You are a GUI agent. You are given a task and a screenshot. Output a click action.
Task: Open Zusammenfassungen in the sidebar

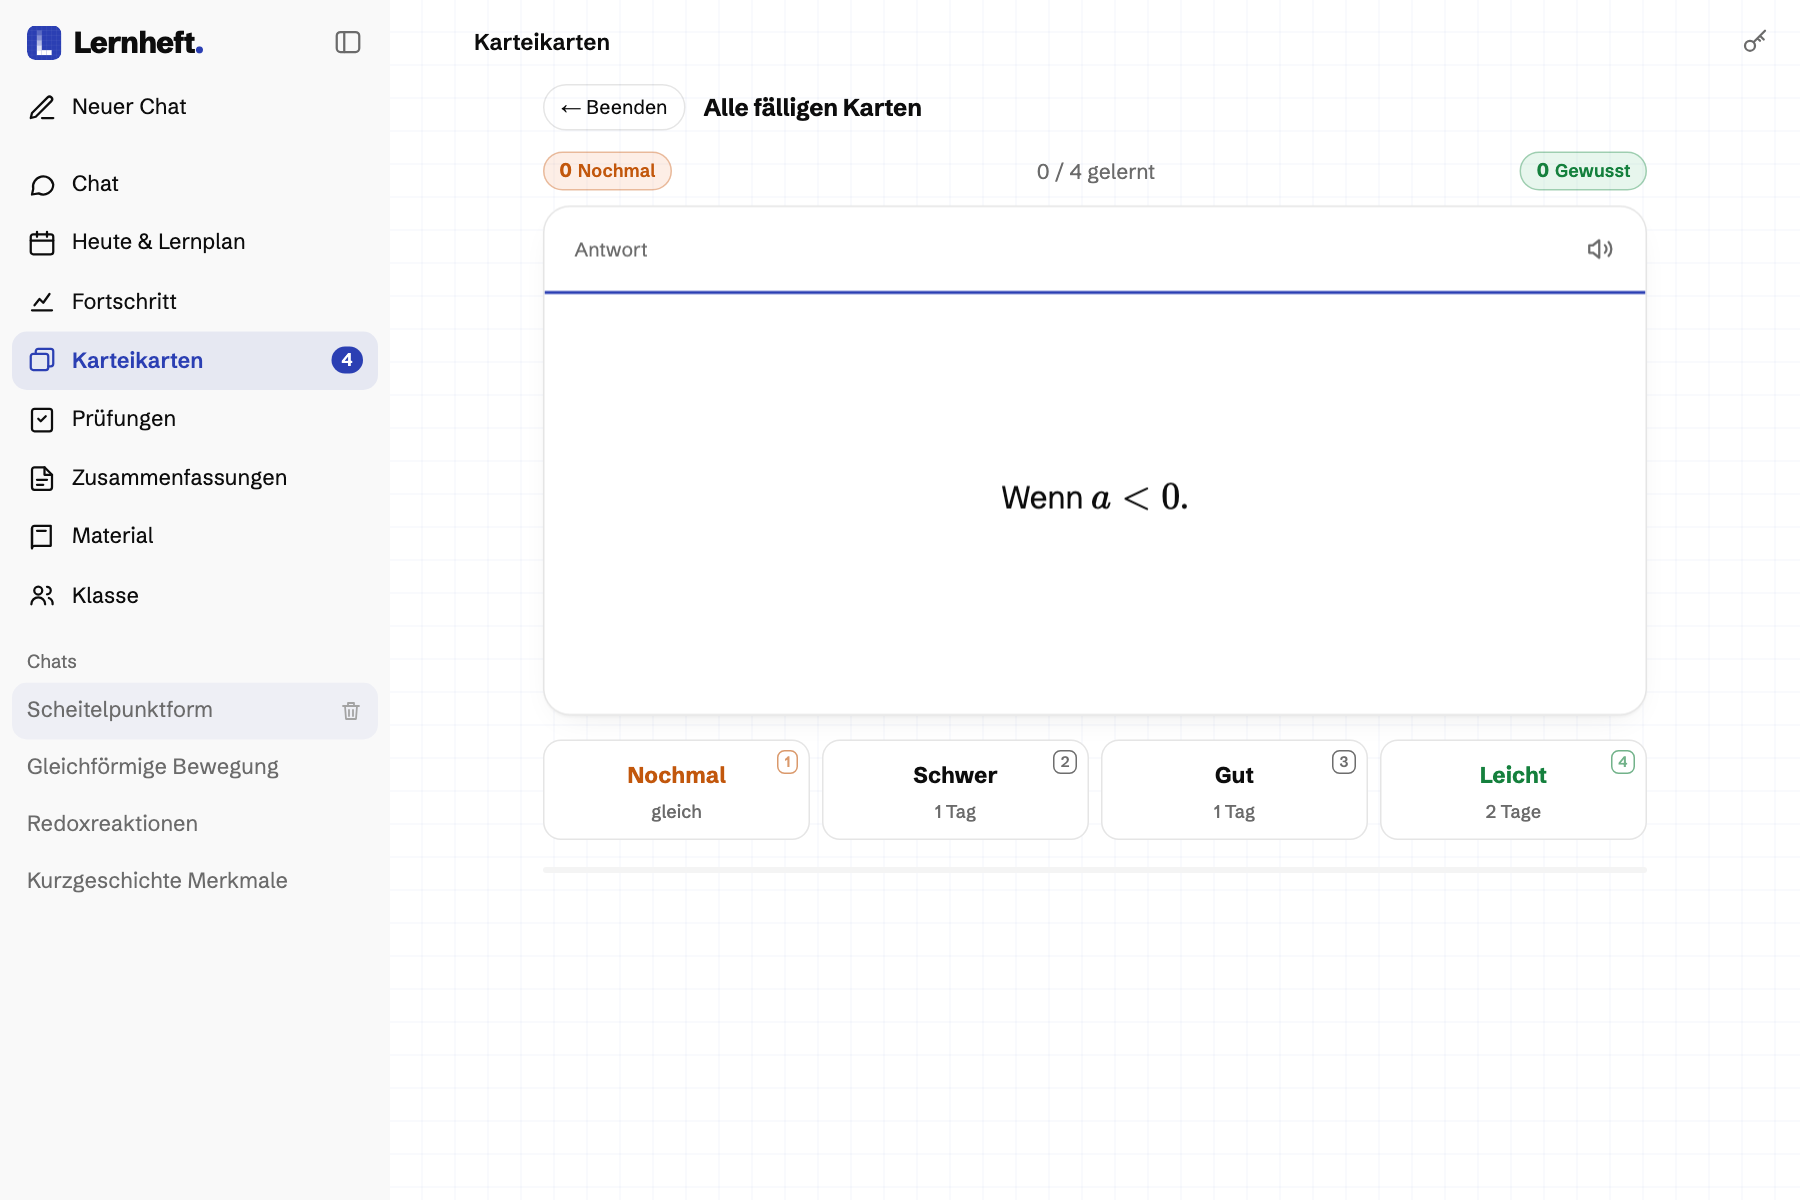tap(195, 478)
